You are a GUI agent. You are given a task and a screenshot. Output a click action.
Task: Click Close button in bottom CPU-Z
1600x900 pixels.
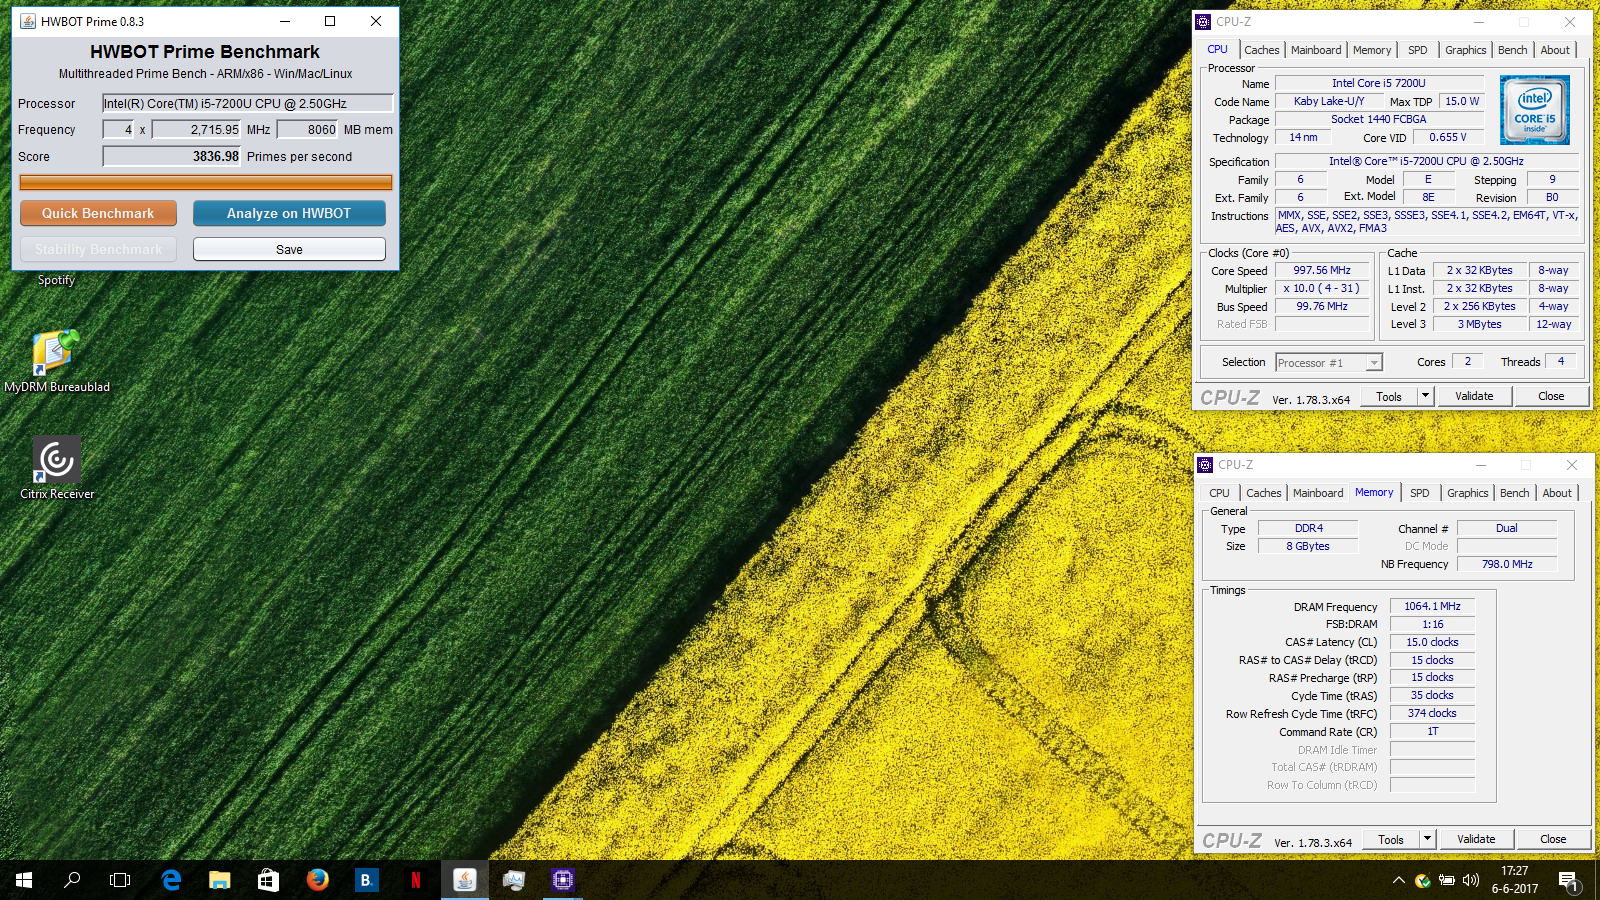pyautogui.click(x=1553, y=839)
